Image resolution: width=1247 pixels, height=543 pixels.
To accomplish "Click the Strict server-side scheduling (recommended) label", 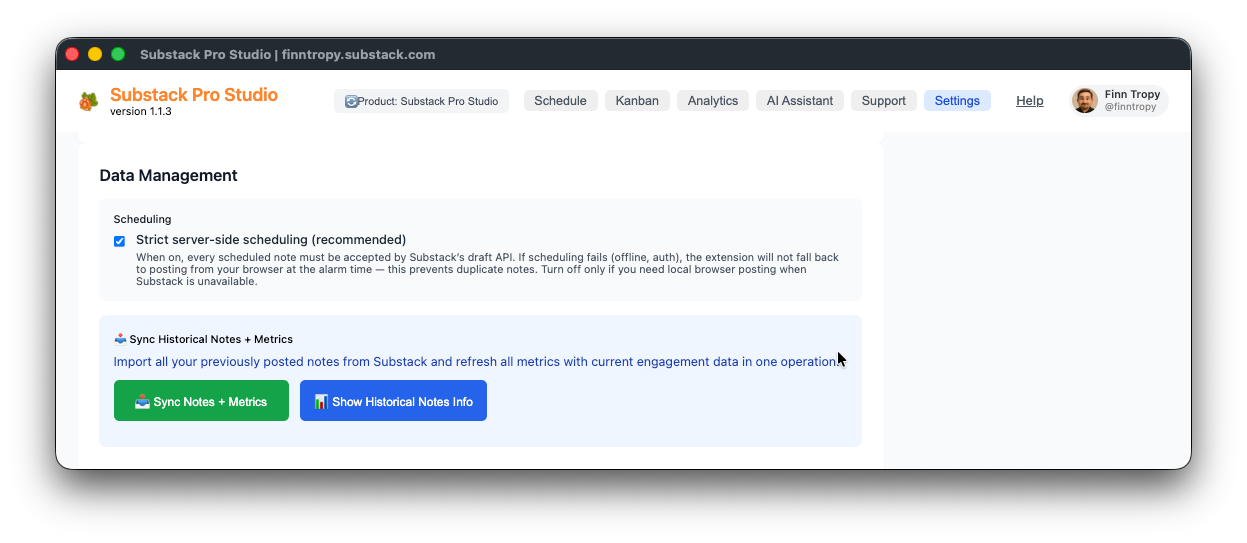I will 271,240.
